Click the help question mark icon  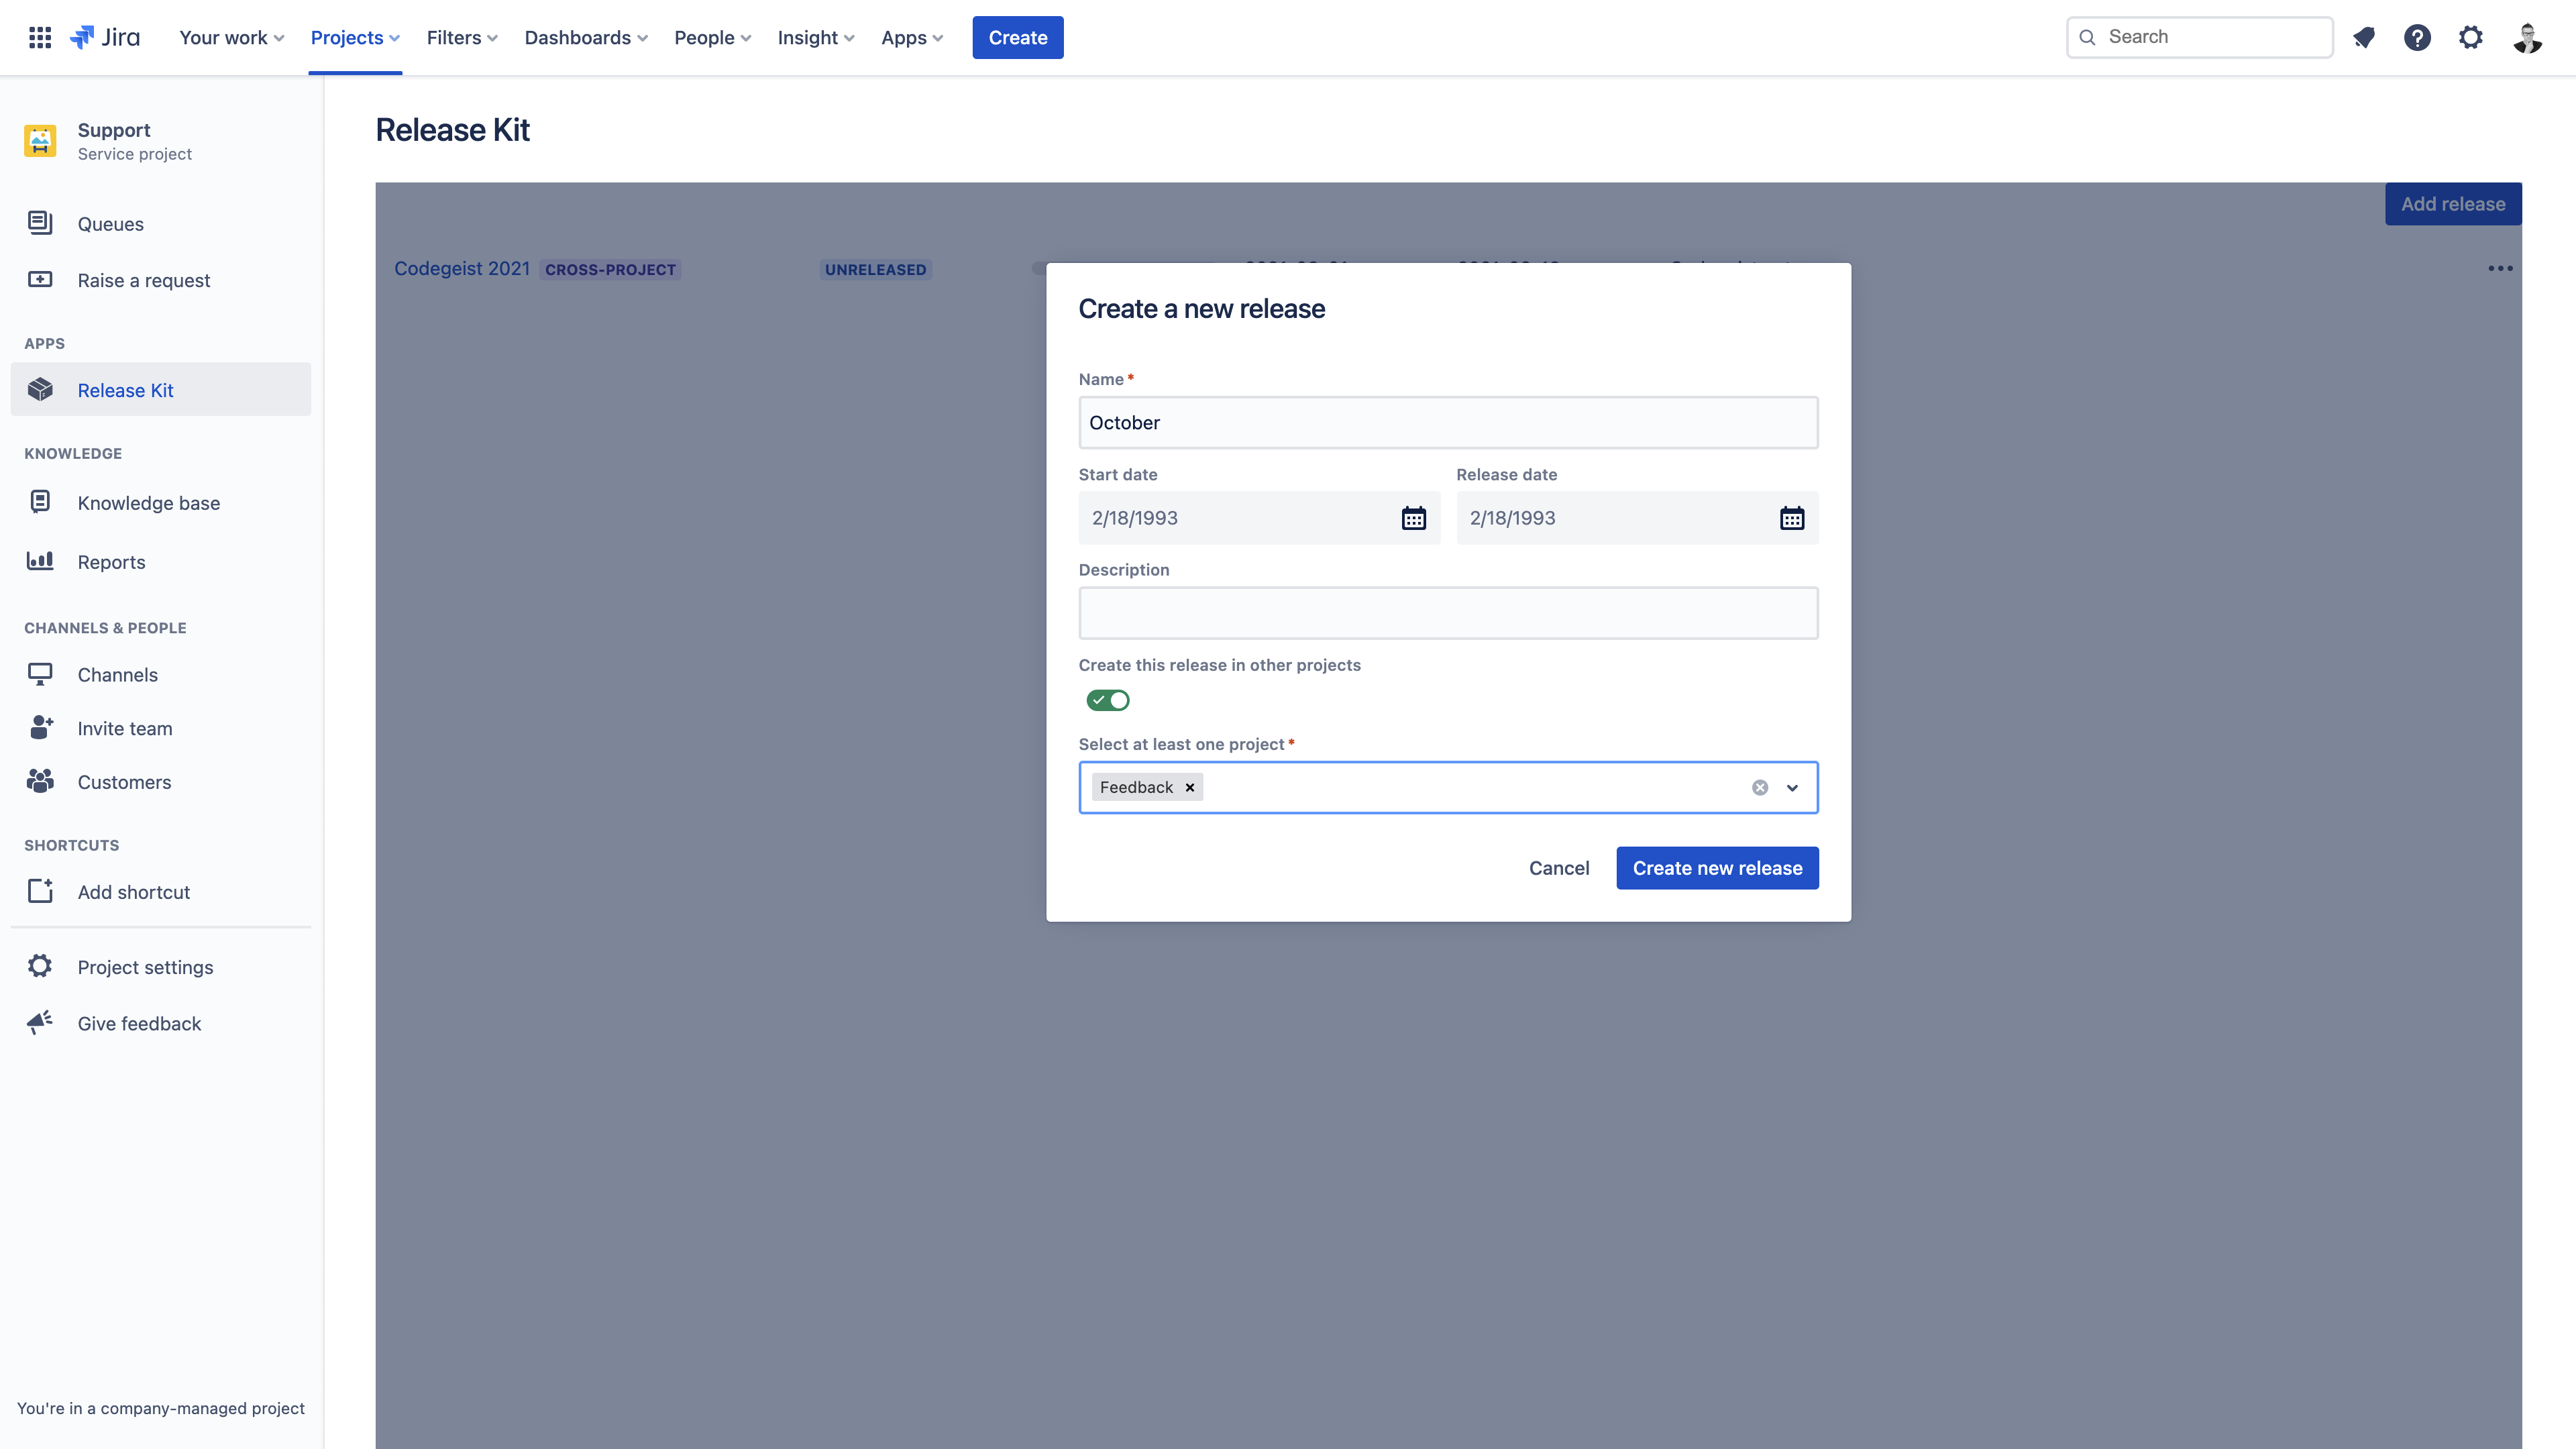pos(2417,37)
